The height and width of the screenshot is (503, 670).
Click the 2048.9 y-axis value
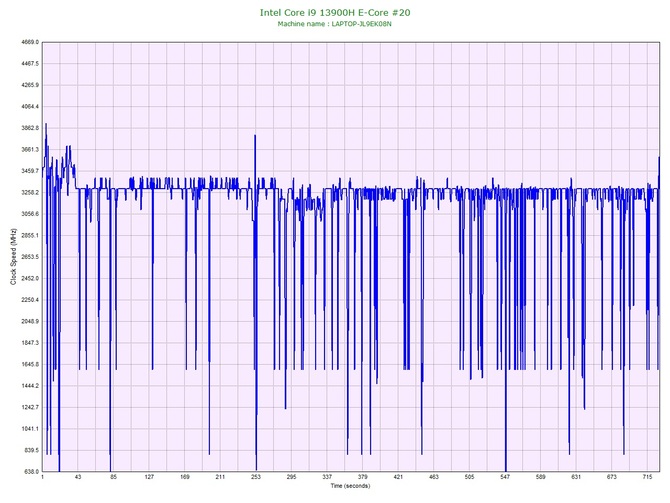click(x=30, y=321)
